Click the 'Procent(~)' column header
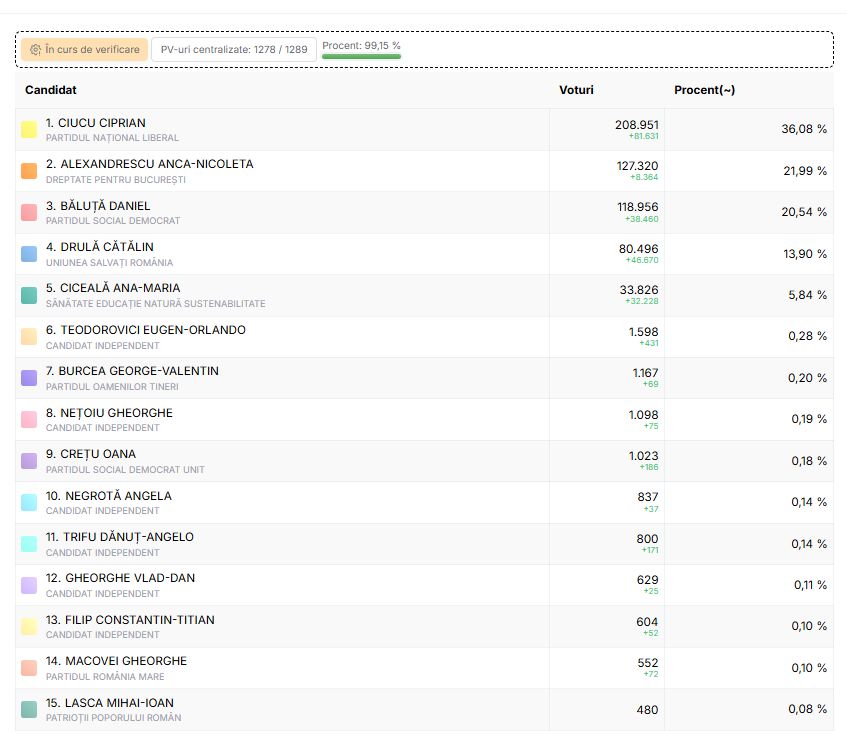Image resolution: width=847 pixels, height=740 pixels. (704, 90)
